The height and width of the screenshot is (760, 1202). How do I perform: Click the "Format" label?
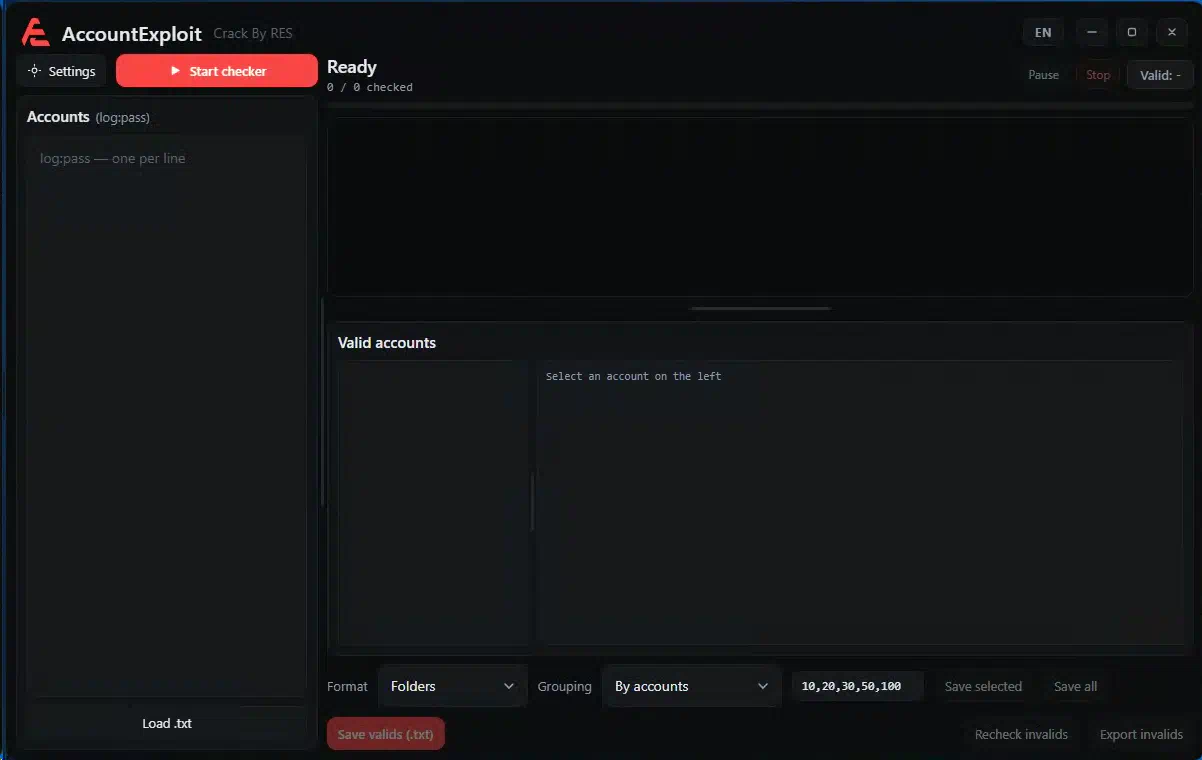pyautogui.click(x=347, y=686)
